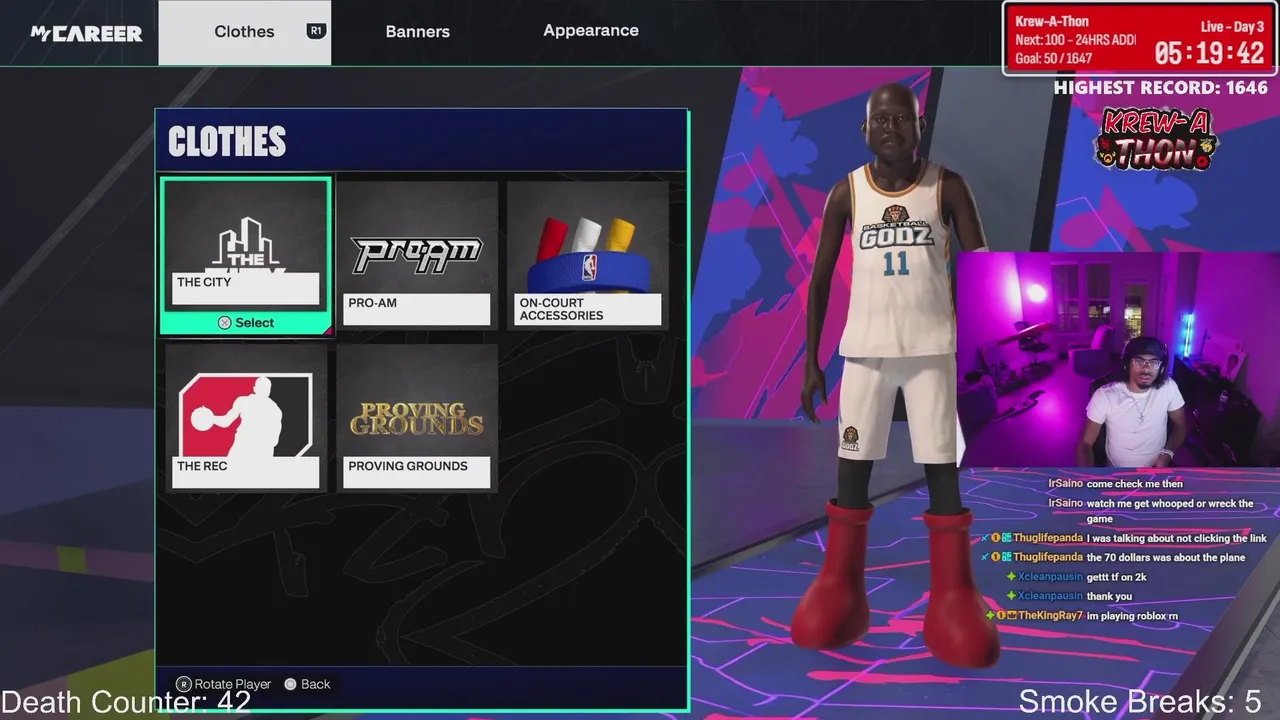Click the Back button prompt
1280x720 pixels.
click(307, 684)
